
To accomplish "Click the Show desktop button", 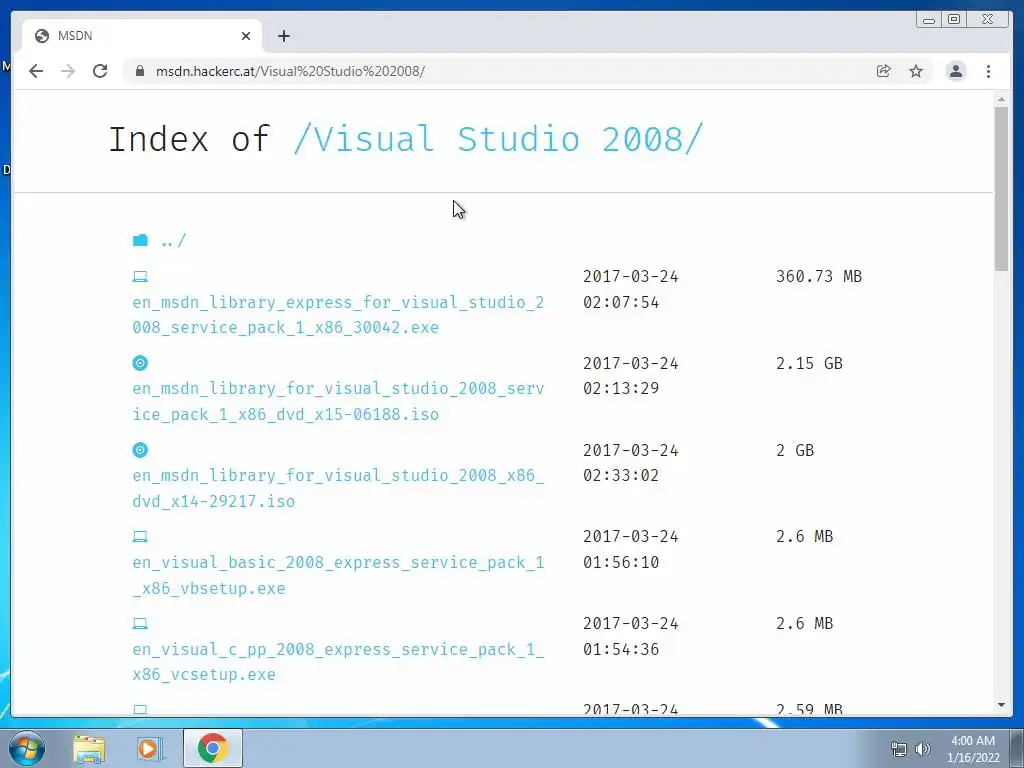I will [x=1017, y=748].
